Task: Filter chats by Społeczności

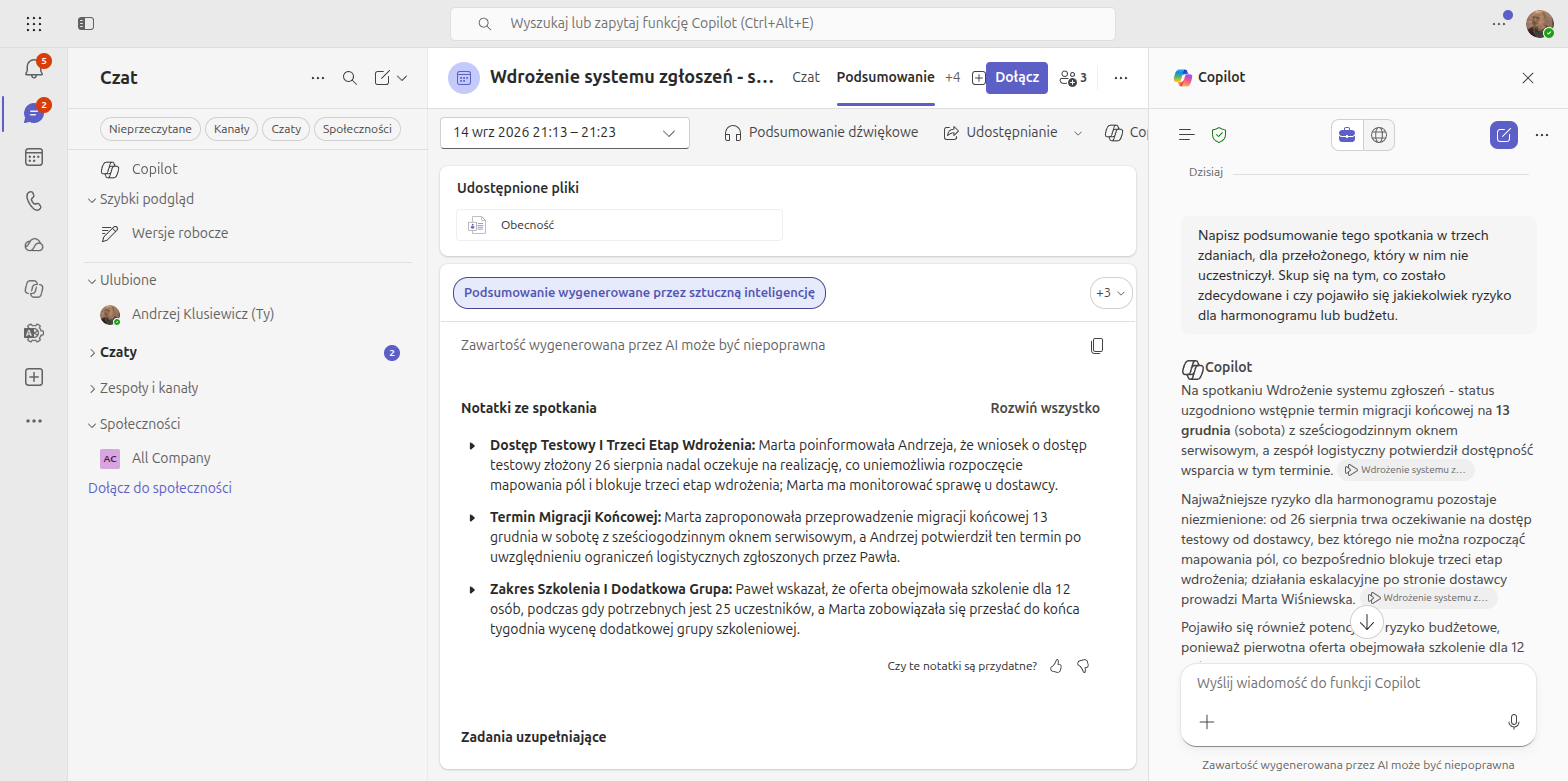Action: [358, 129]
